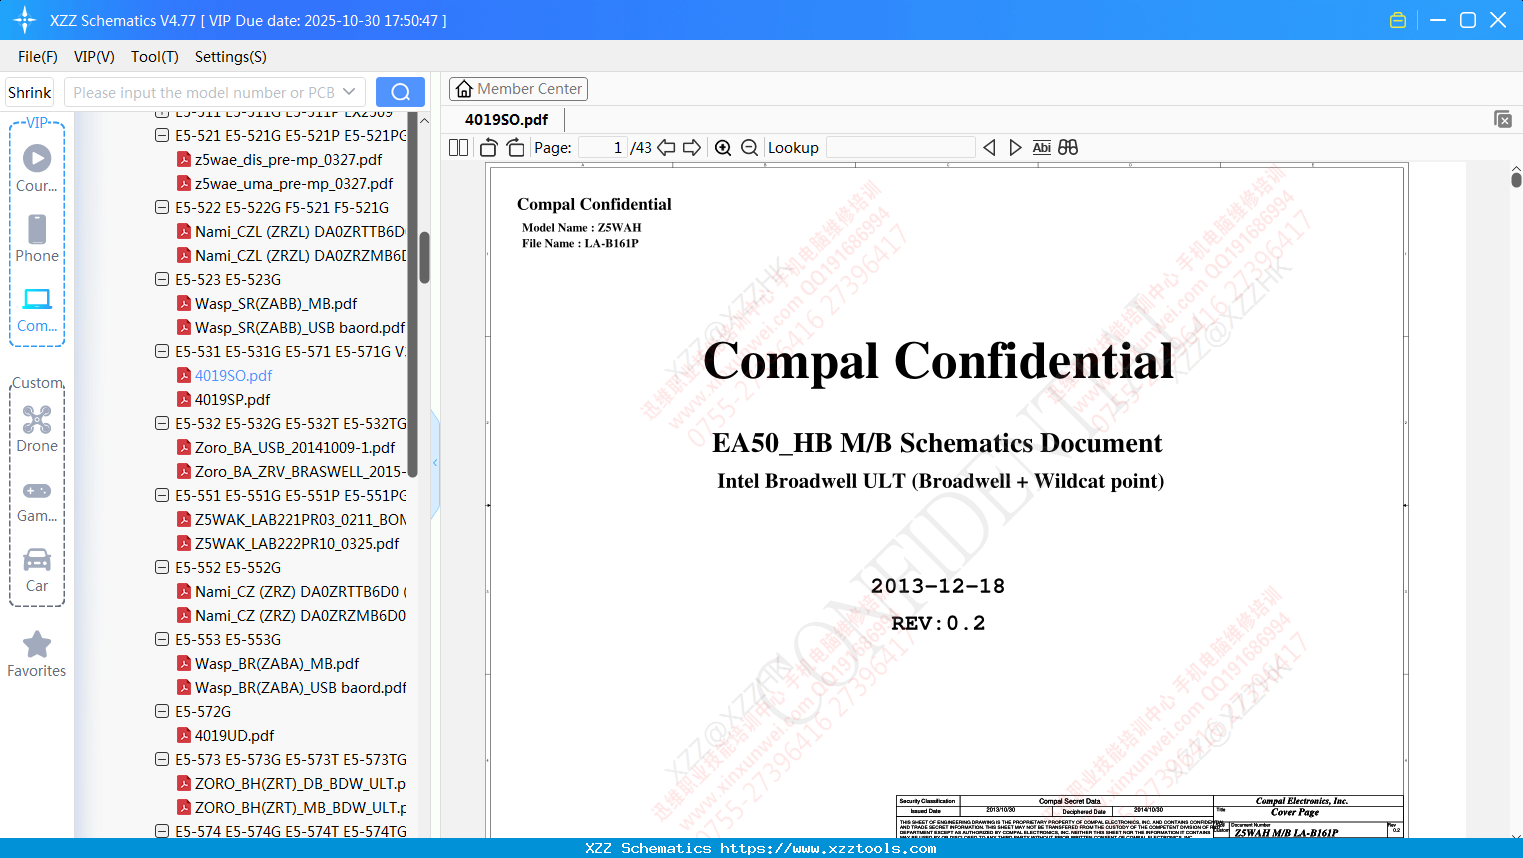Rotate the page clockwise
This screenshot has height=858, width=1523.
point(516,148)
